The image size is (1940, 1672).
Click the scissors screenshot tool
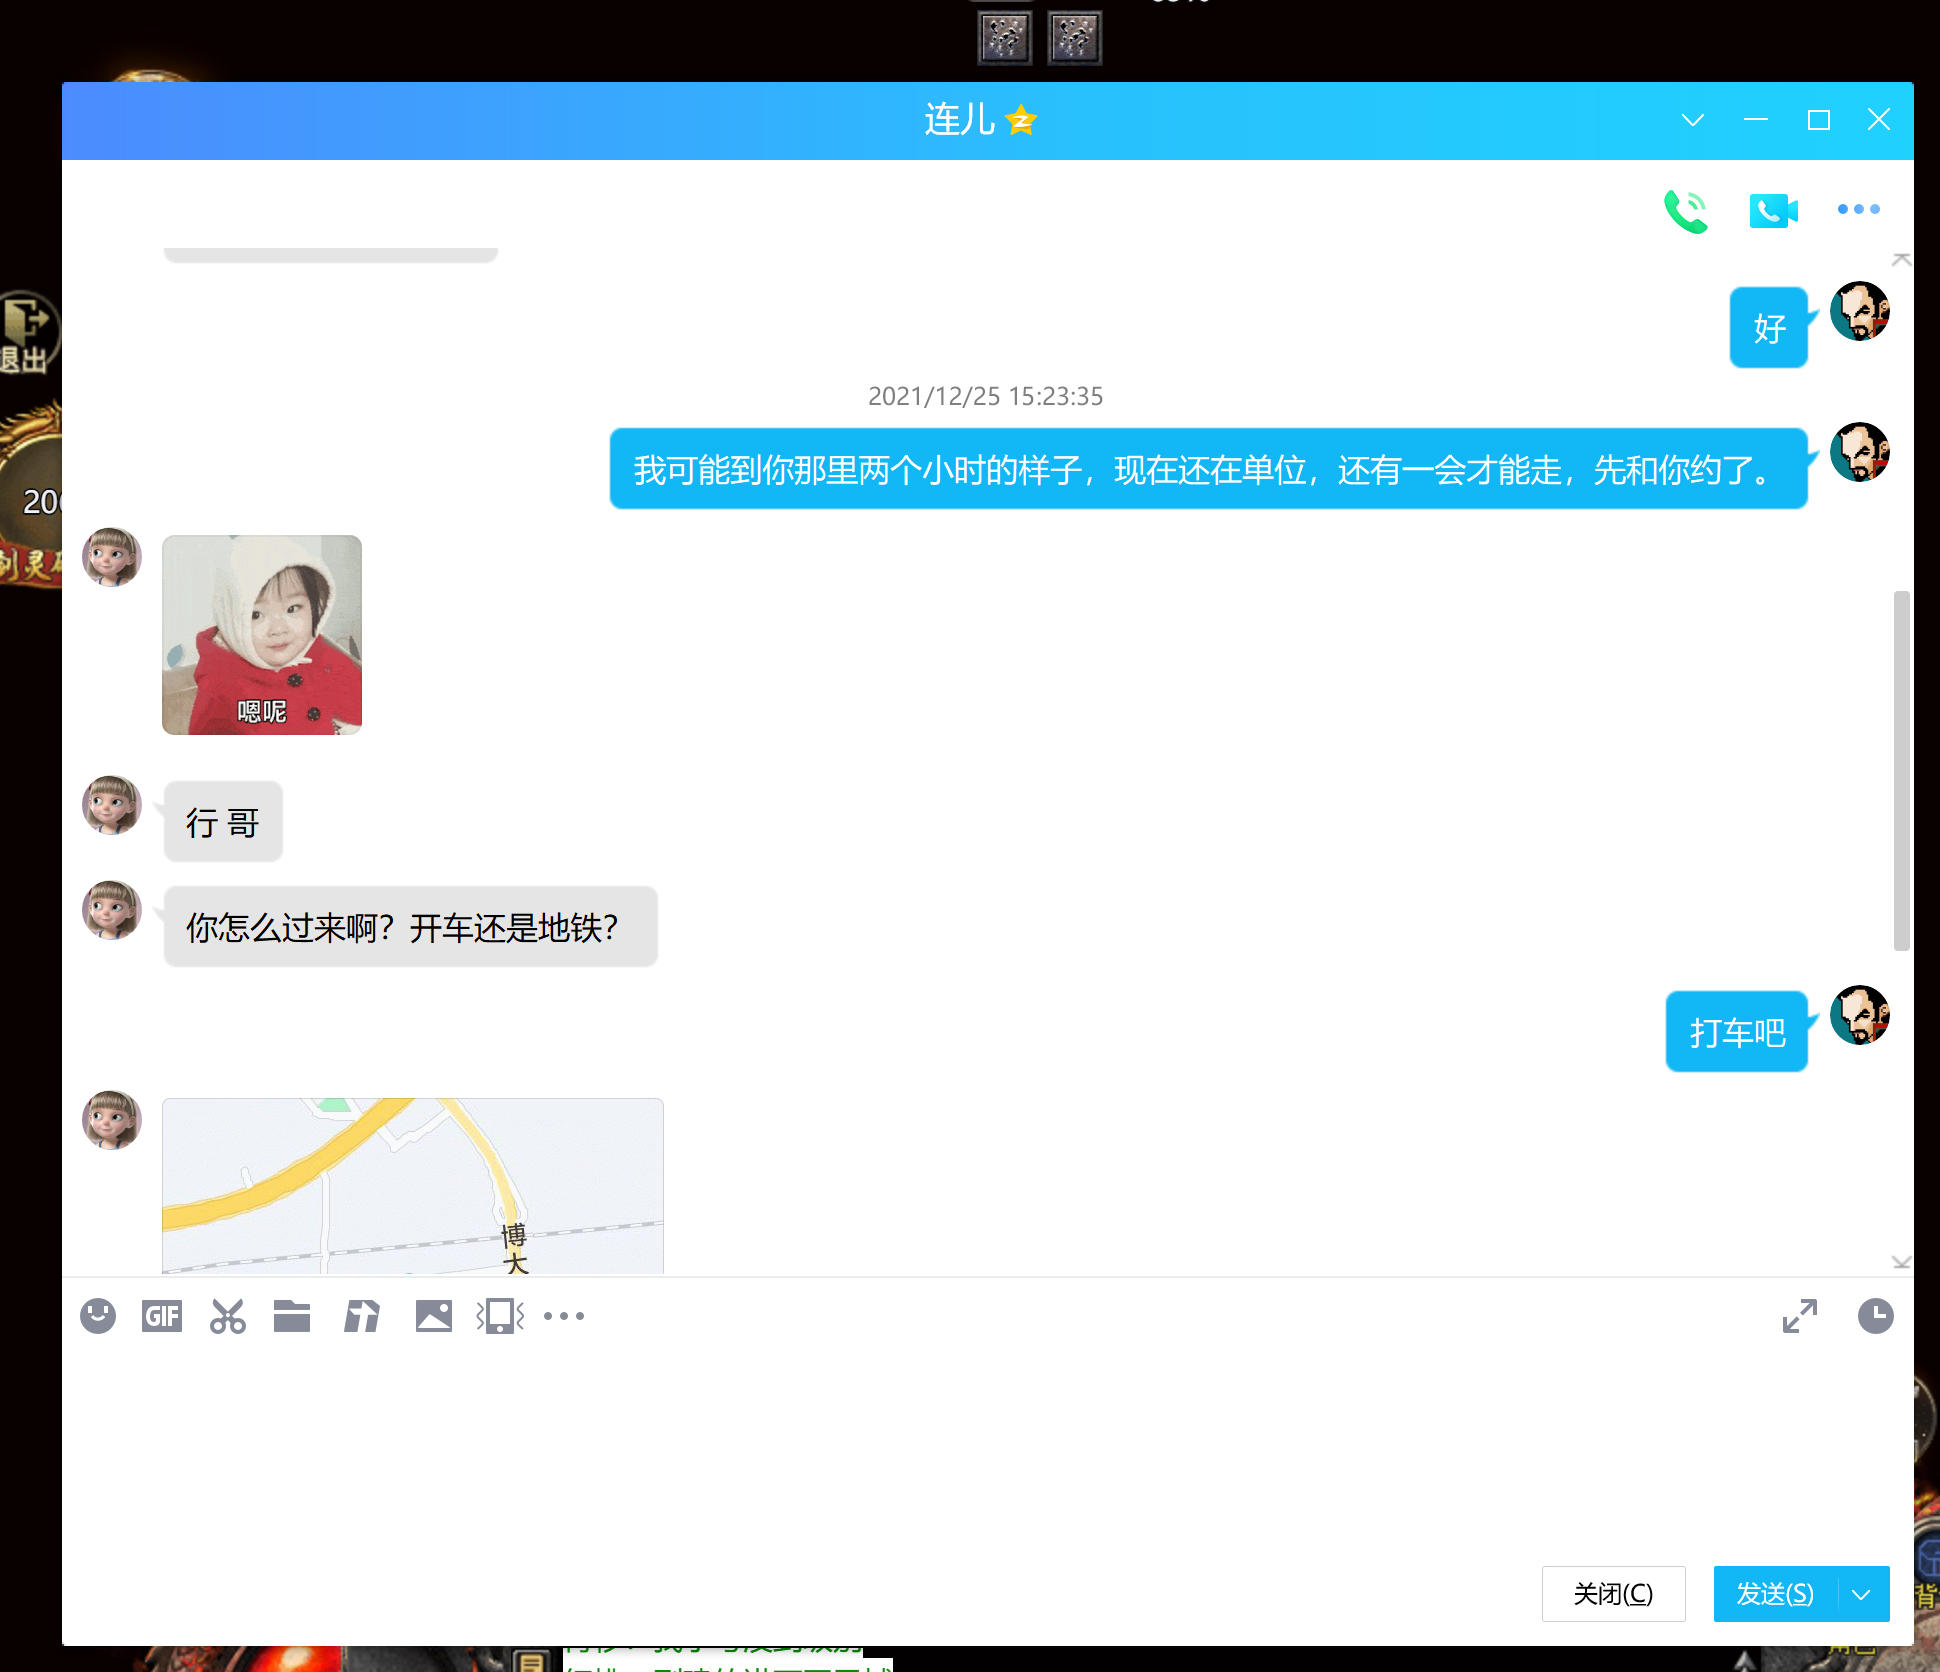227,1316
